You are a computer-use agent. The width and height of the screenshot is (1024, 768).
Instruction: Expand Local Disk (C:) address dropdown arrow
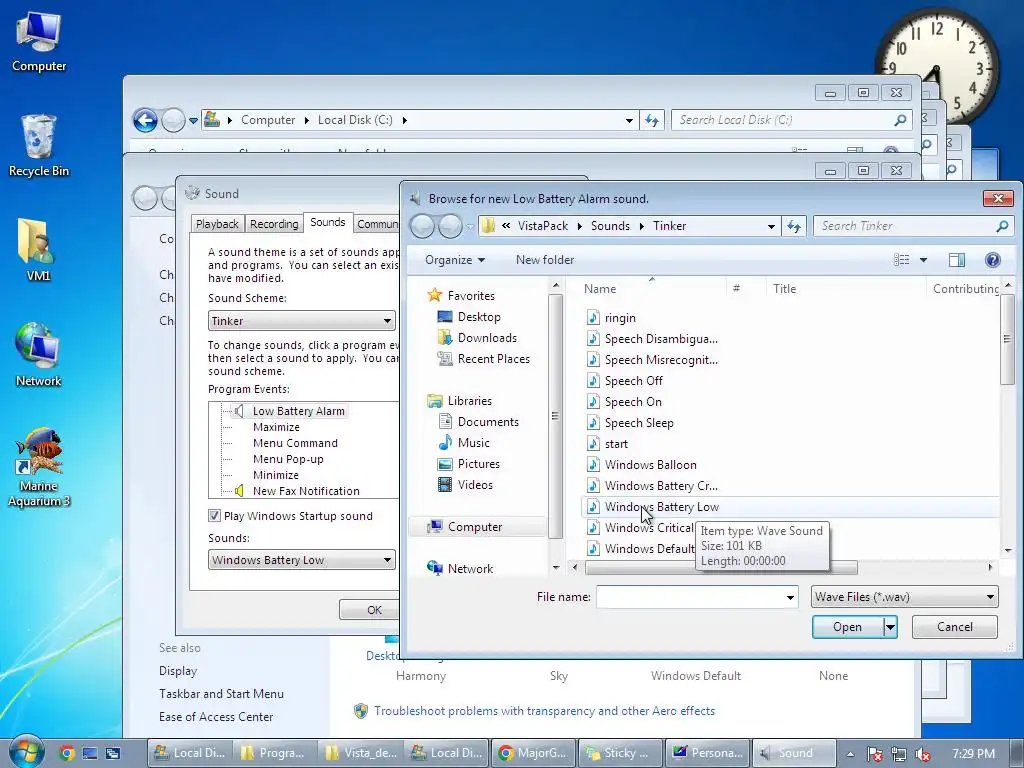pyautogui.click(x=629, y=121)
